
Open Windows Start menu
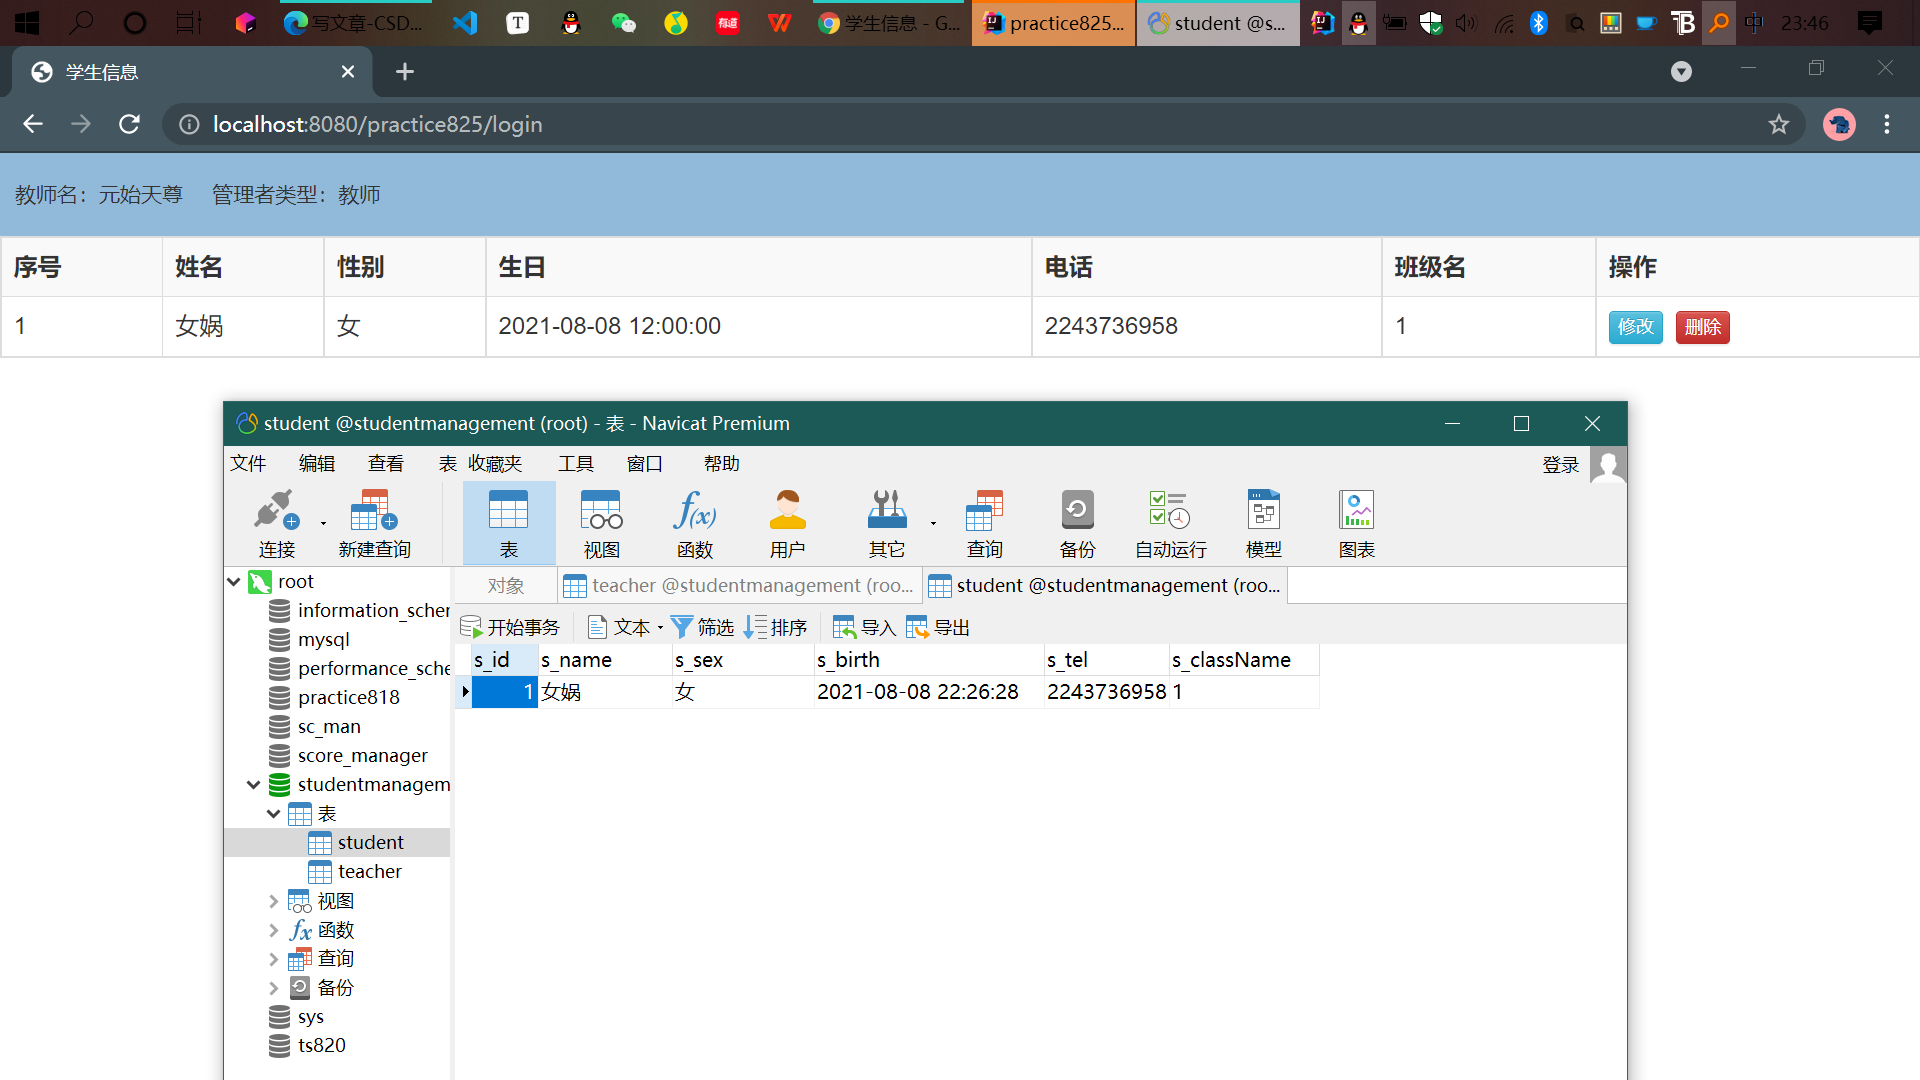pos(27,22)
